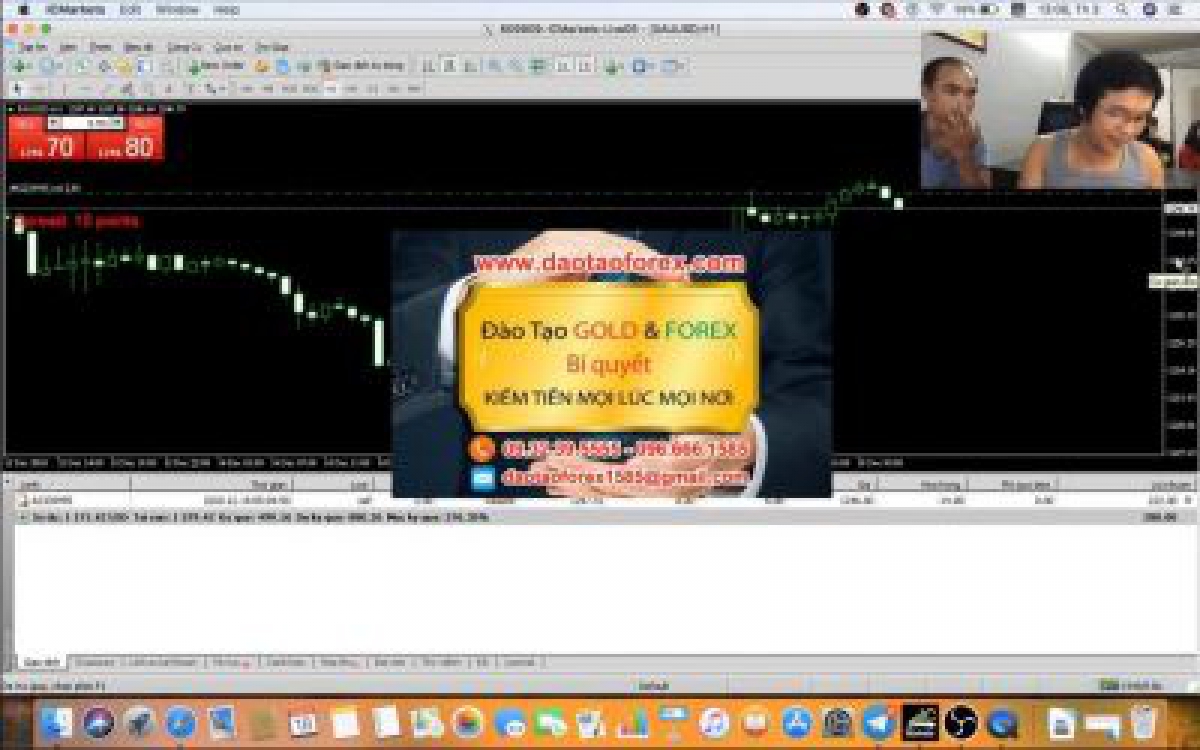Toggle chart Auto Scroll
The width and height of the screenshot is (1200, 750).
click(x=563, y=66)
